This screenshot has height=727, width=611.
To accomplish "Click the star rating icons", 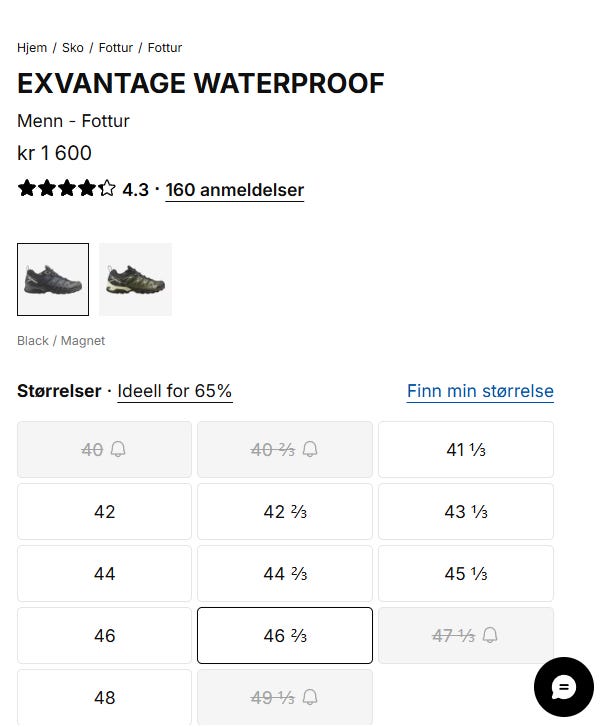I will [x=67, y=189].
